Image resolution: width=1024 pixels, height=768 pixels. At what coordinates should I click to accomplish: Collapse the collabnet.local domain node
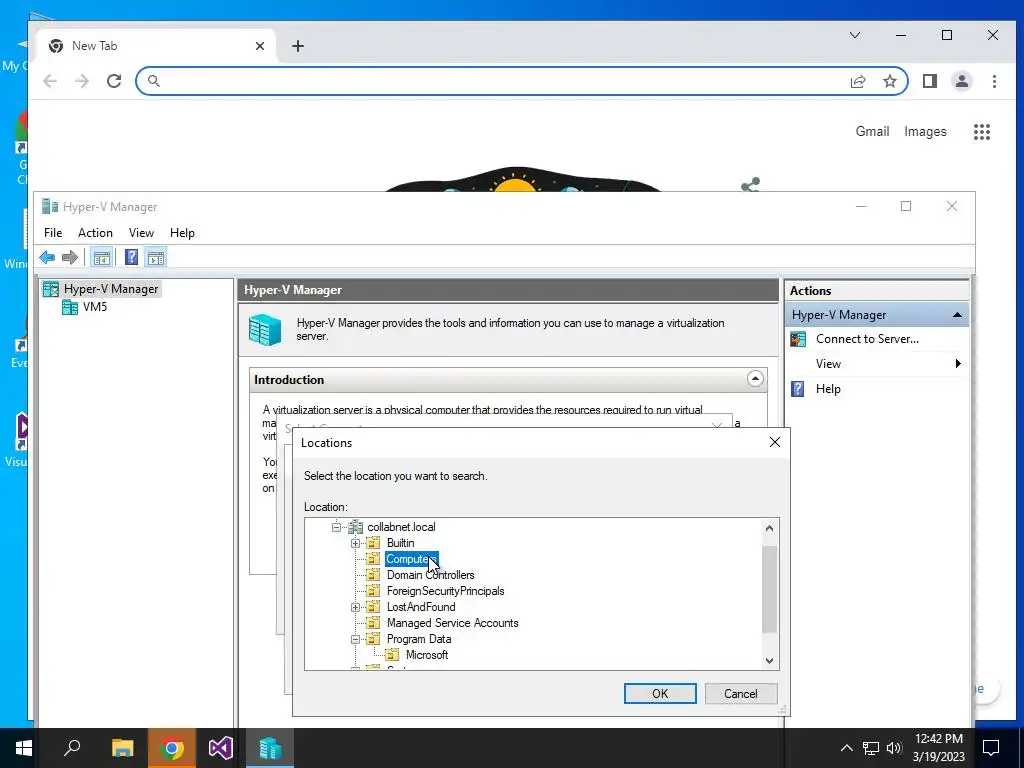(336, 527)
